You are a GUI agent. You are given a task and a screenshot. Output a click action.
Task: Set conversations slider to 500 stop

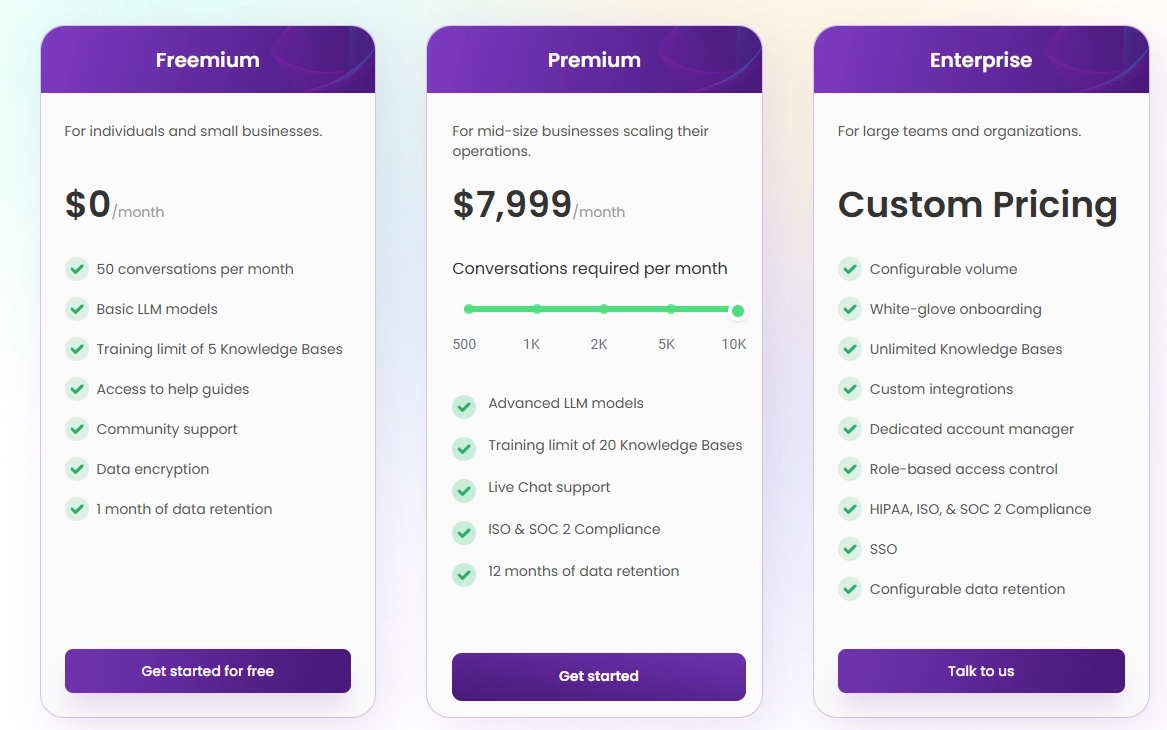[468, 309]
